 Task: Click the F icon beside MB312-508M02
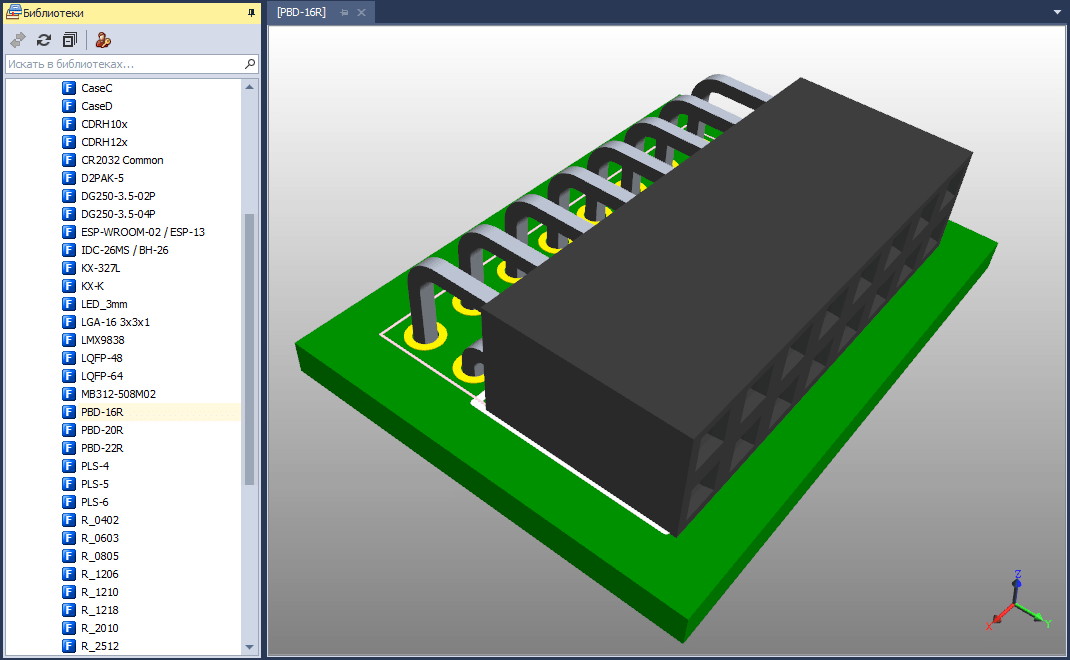[68, 394]
